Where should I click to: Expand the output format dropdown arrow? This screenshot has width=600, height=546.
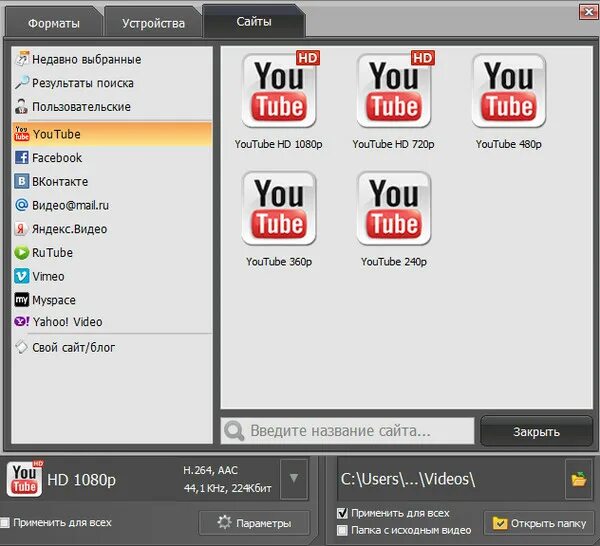[293, 479]
